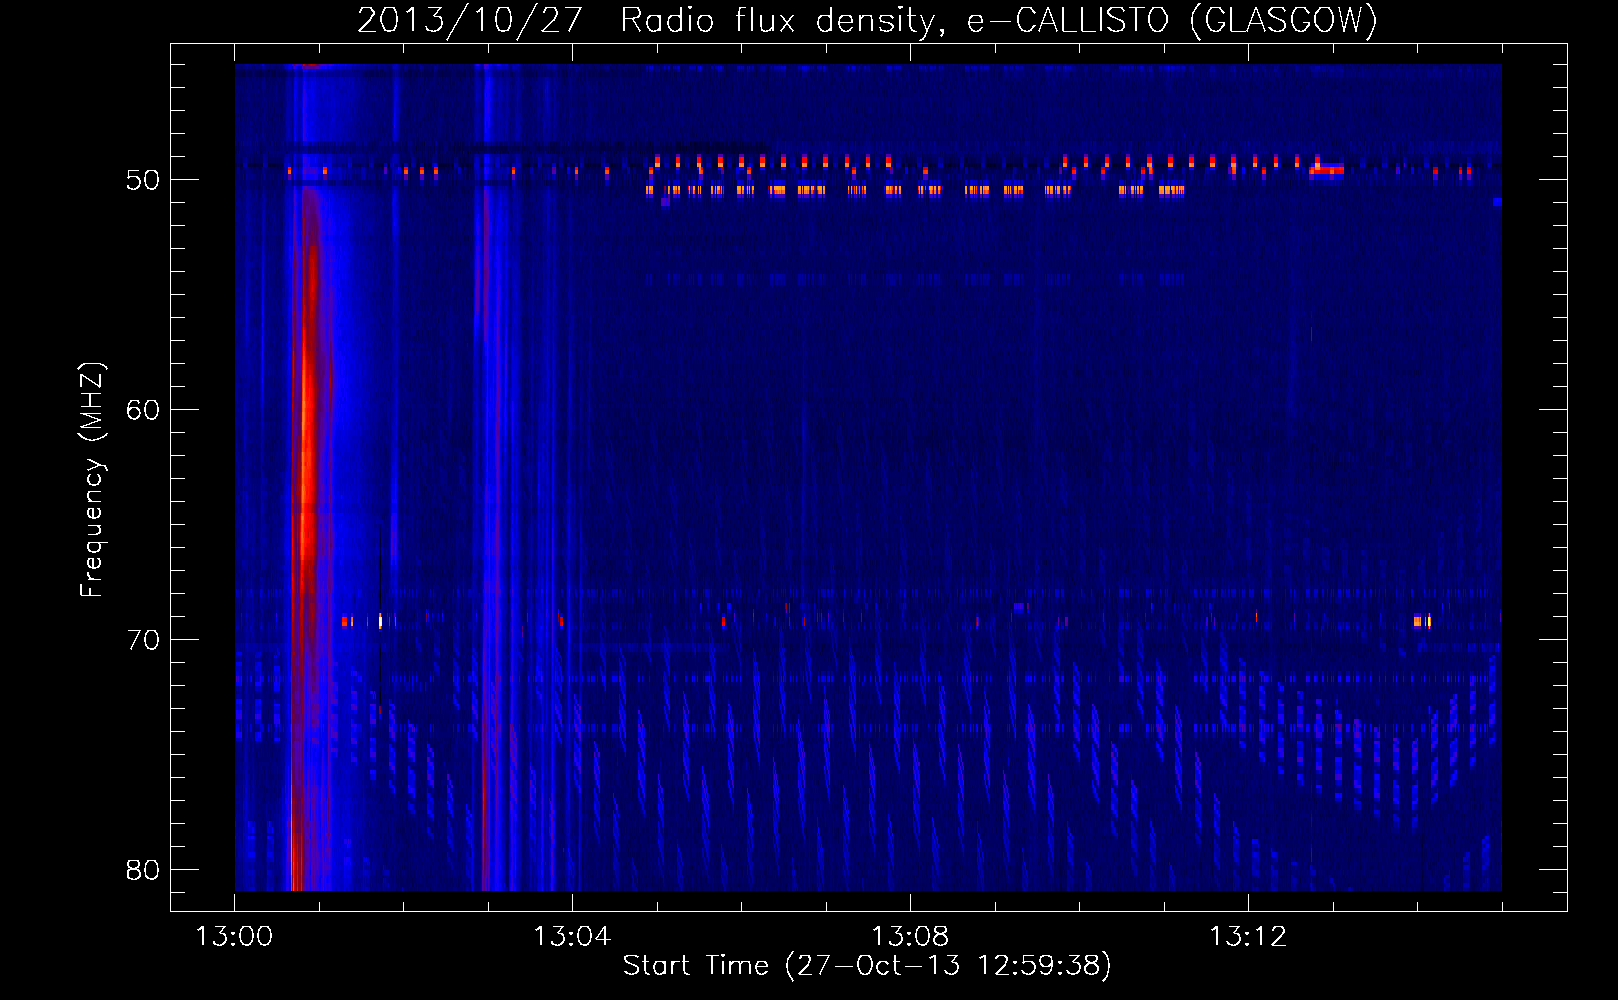The image size is (1618, 1000).
Task: Click the 'Start Time (27-Oct-13 12:59:38)' label
Action: coord(867,965)
